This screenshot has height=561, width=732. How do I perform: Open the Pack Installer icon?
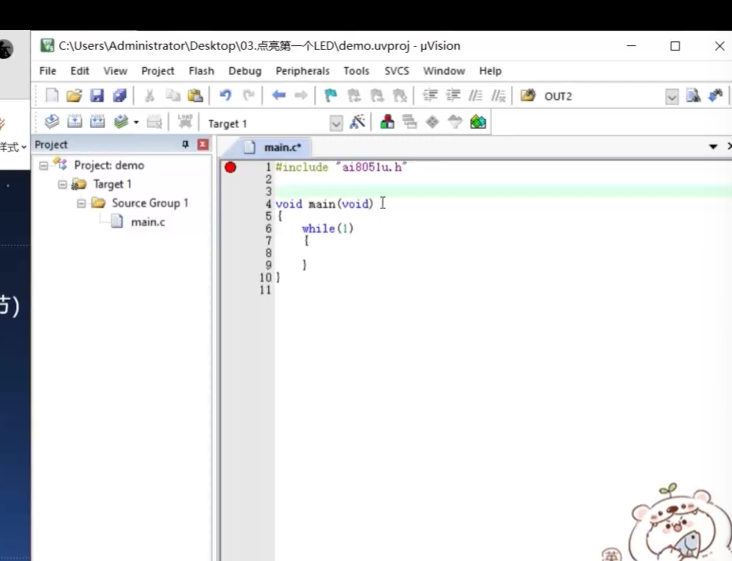[478, 122]
